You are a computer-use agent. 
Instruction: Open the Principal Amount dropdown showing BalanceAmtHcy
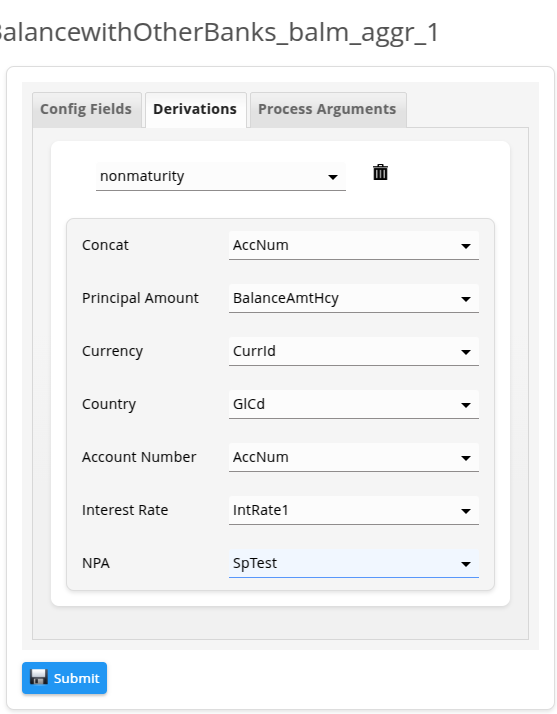tap(354, 298)
